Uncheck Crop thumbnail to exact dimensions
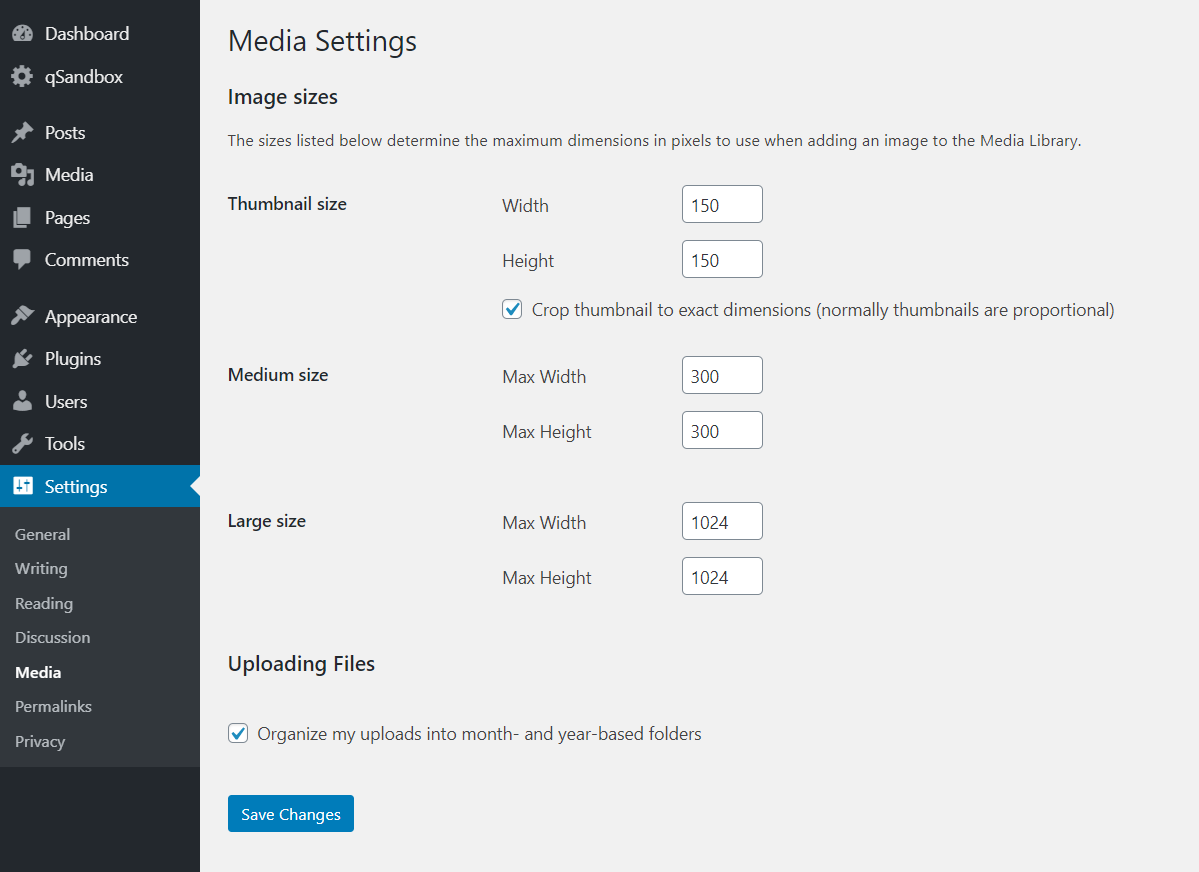This screenshot has width=1199, height=872. tap(512, 310)
